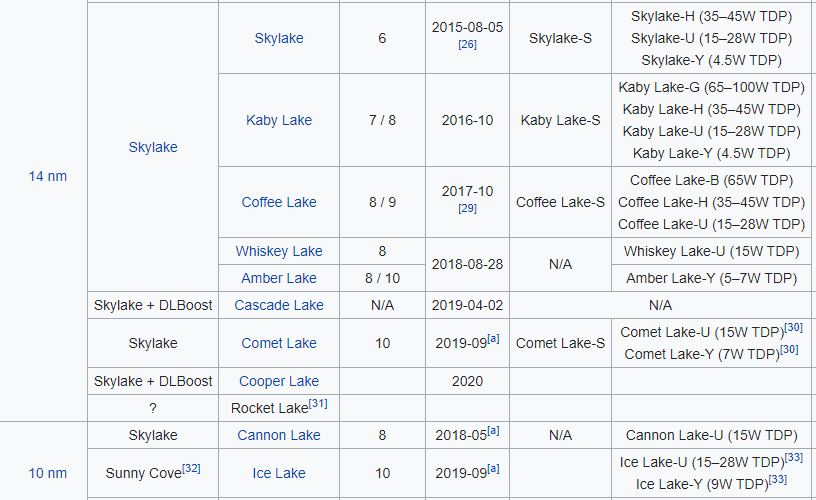The width and height of the screenshot is (816, 500).
Task: Open the 14 nm process link
Action: click(x=47, y=176)
